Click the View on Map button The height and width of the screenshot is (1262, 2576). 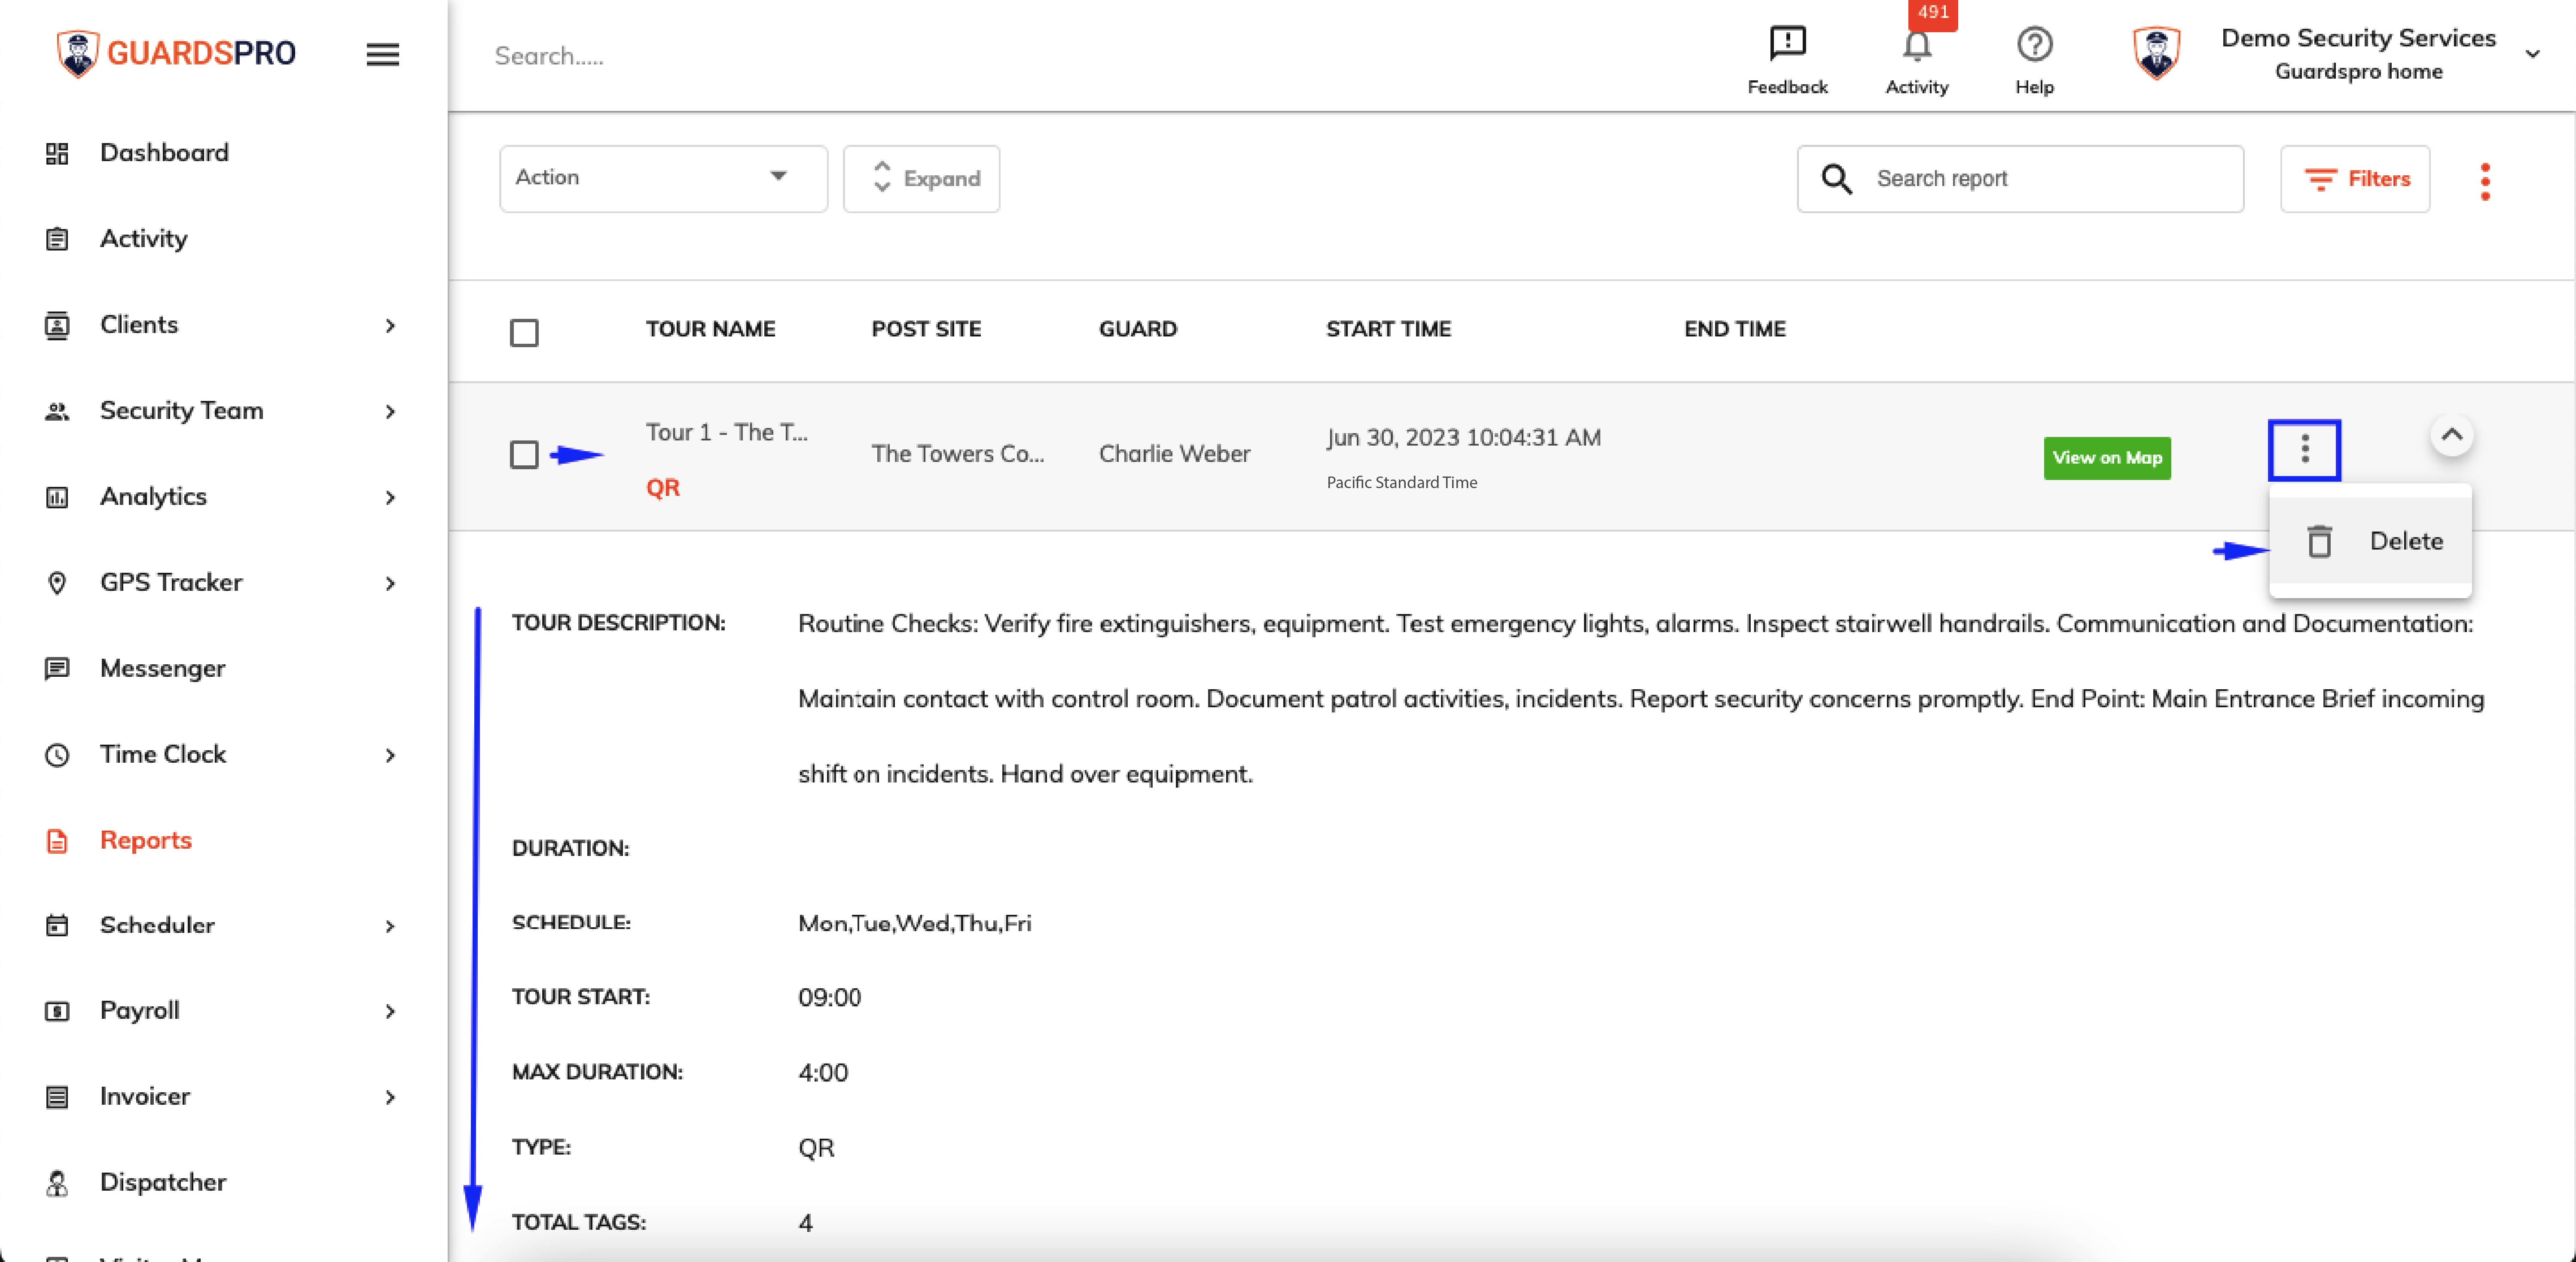2106,458
